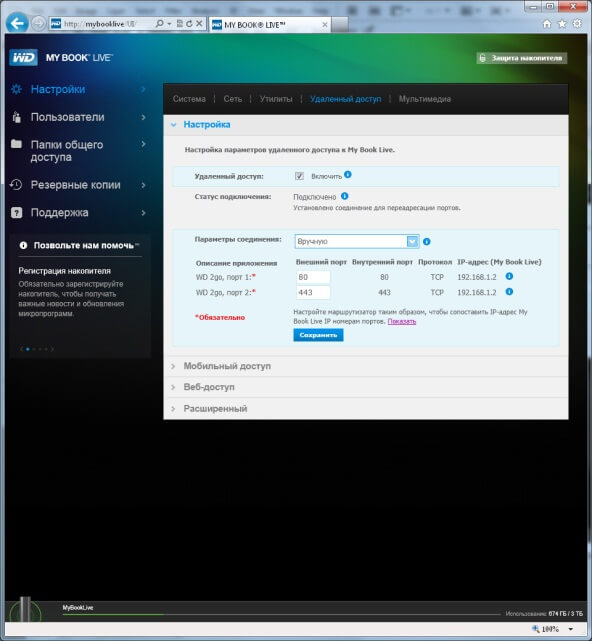Click info icon for WD 2go port 2 row
592x641 pixels.
point(509,292)
